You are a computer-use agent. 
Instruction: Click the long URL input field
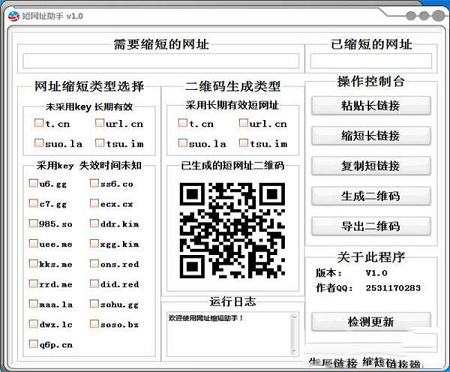[161, 61]
